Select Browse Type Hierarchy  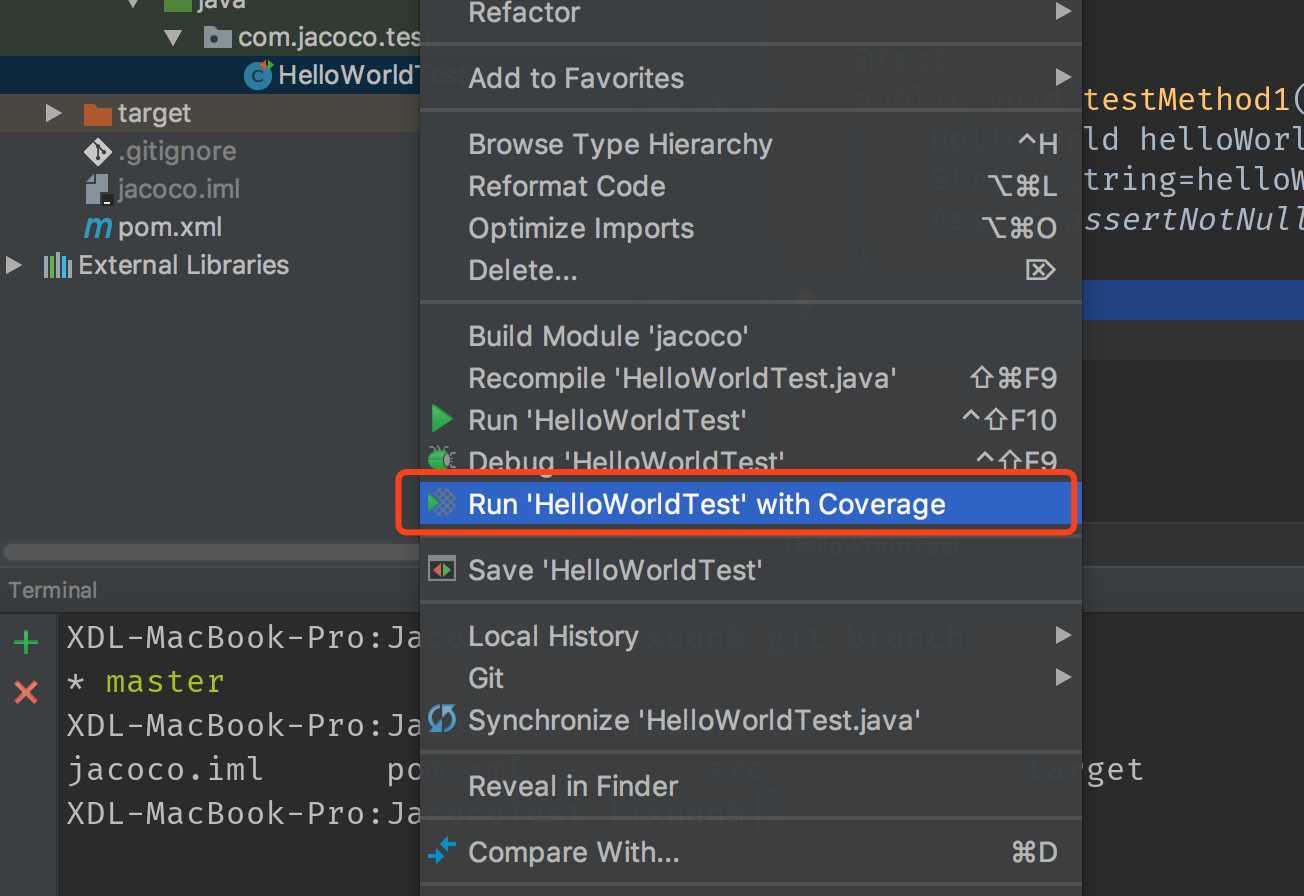click(x=750, y=144)
